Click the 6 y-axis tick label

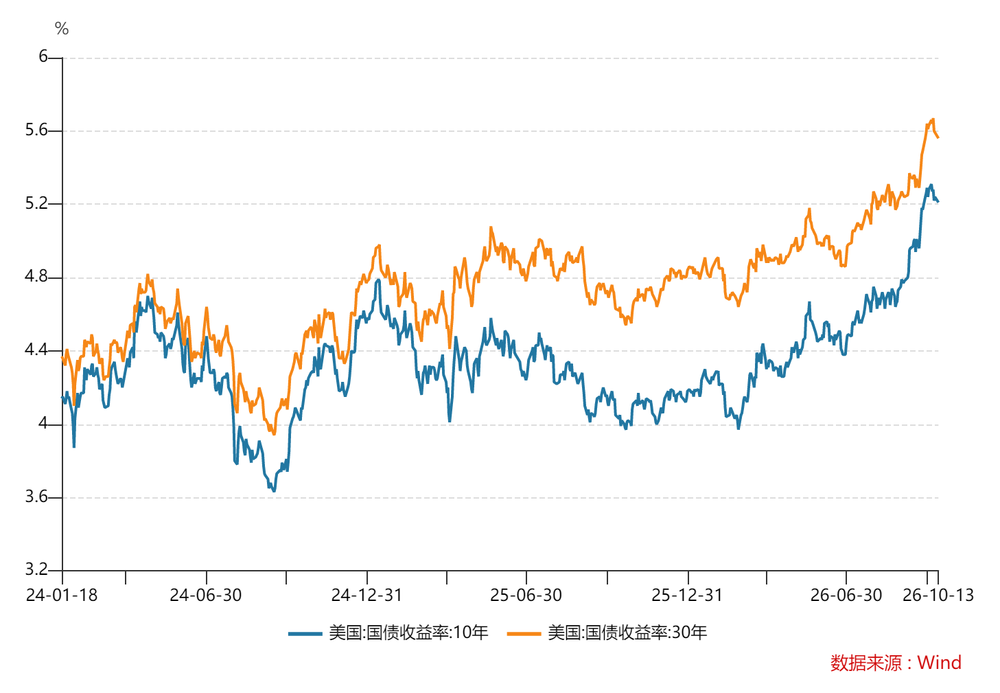tap(43, 57)
